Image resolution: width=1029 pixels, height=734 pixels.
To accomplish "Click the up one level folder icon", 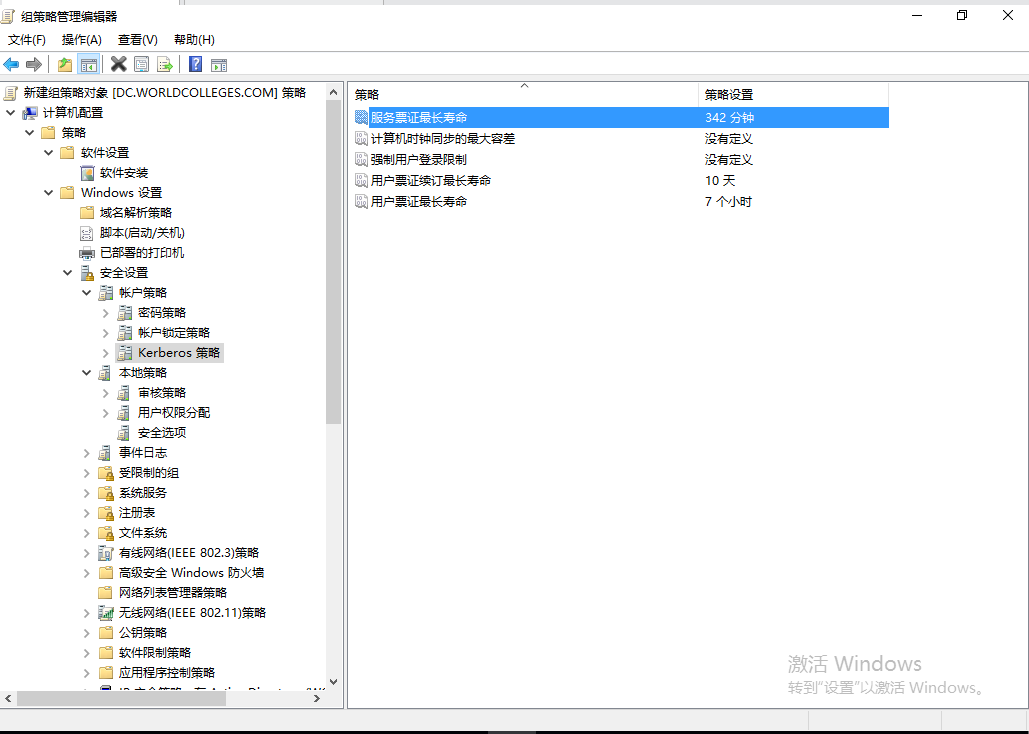I will (x=63, y=63).
